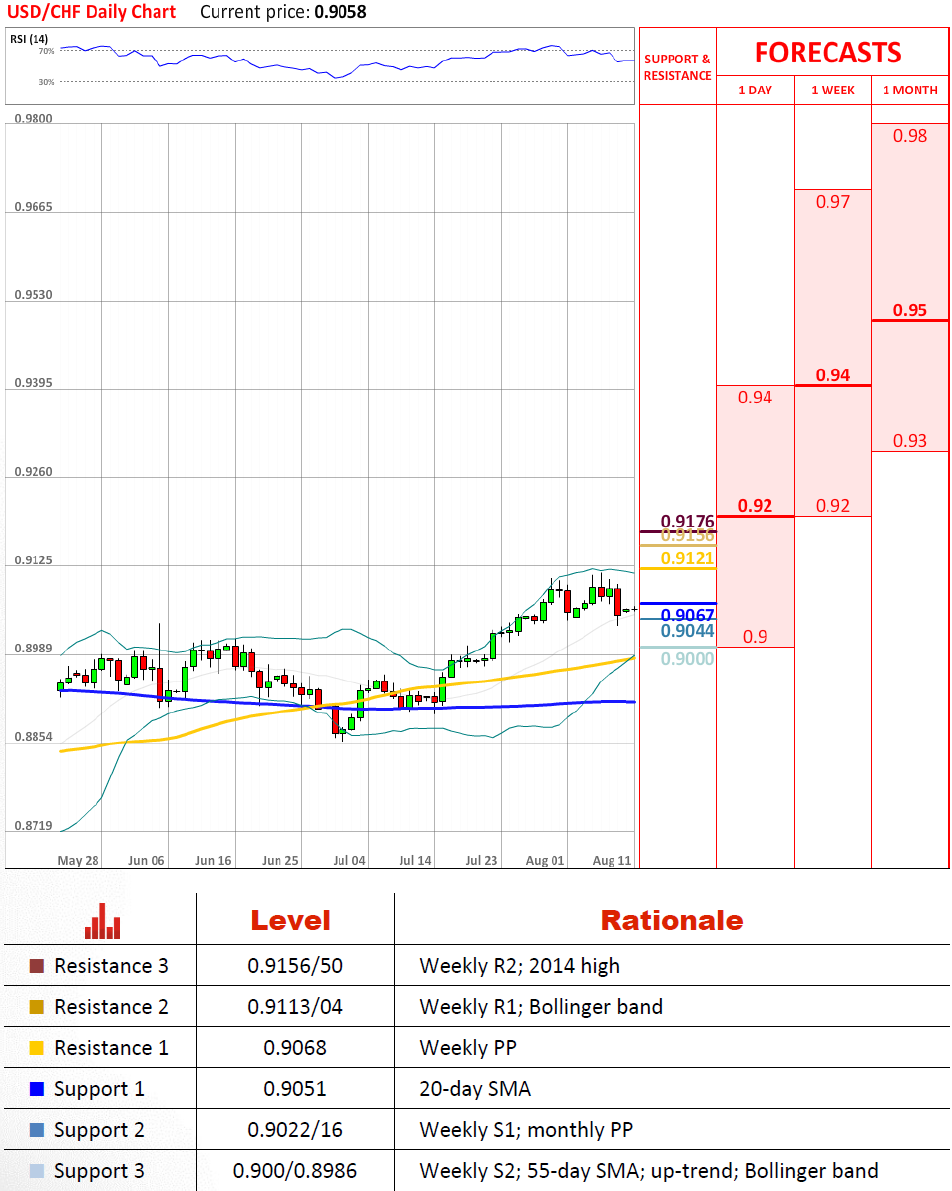Click the 0.98 value in 1 MONTH forecast
Viewport: 952px width, 1191px height.
point(910,136)
